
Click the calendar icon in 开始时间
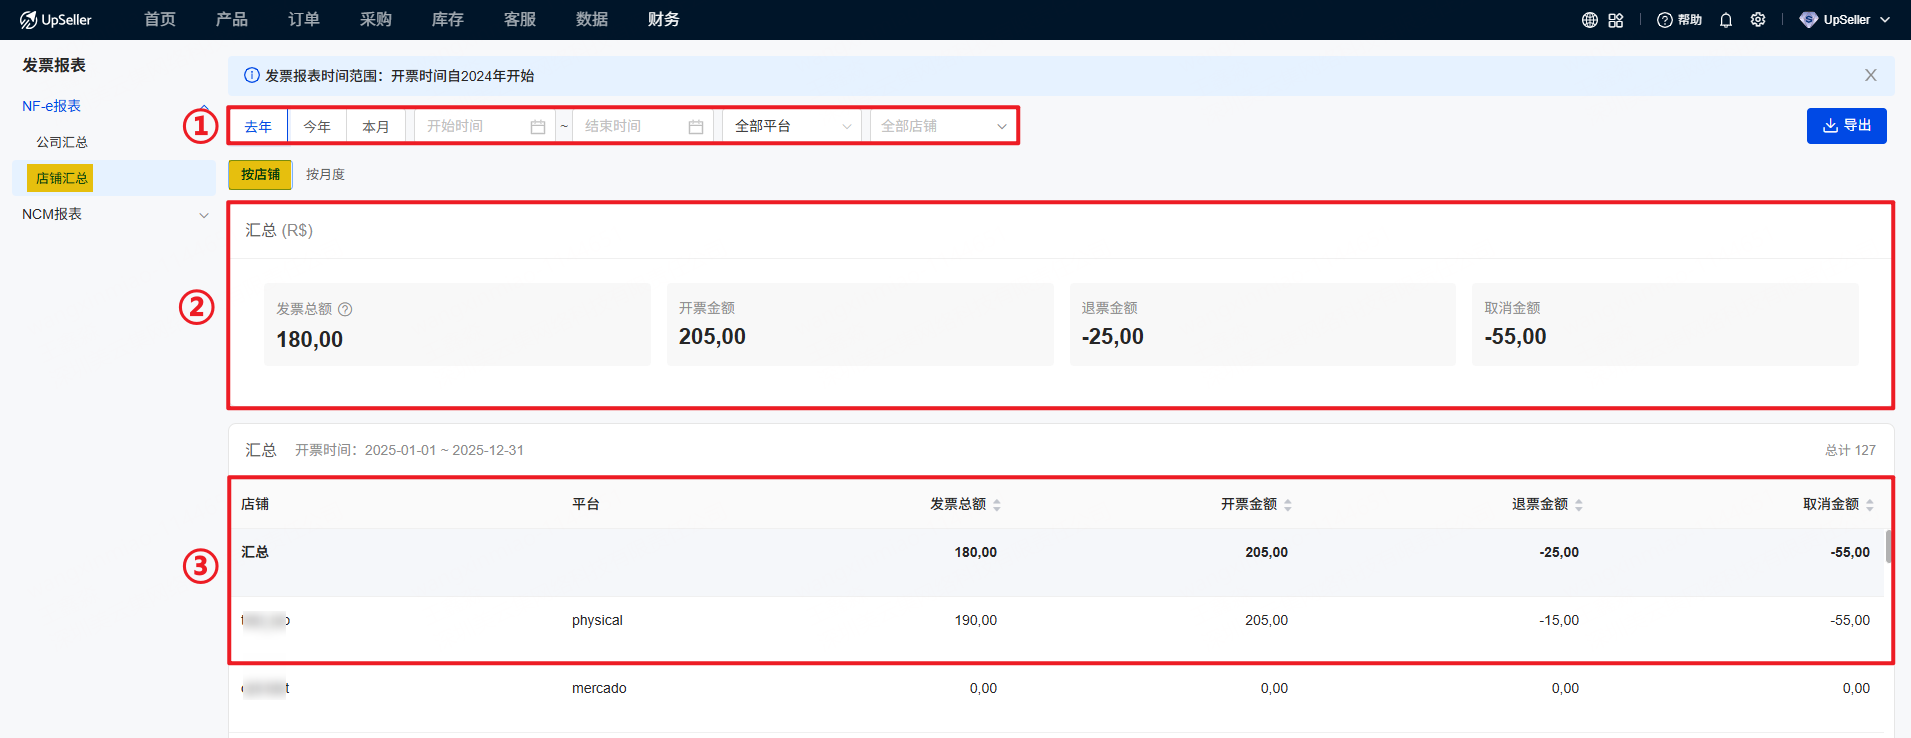coord(538,127)
